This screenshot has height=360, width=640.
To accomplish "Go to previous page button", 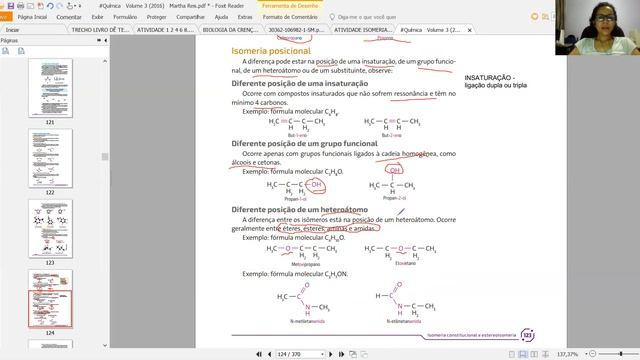I will pyautogui.click(x=269, y=354).
